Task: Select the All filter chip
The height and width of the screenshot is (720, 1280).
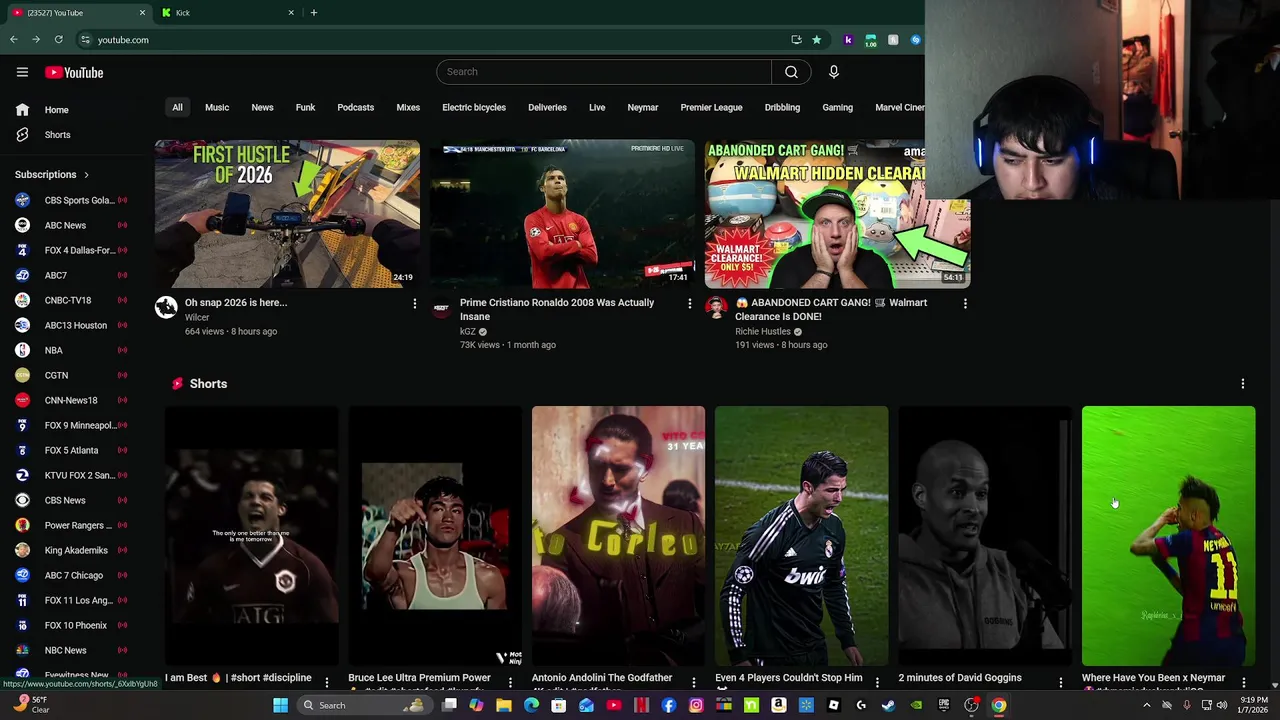Action: coord(177,107)
